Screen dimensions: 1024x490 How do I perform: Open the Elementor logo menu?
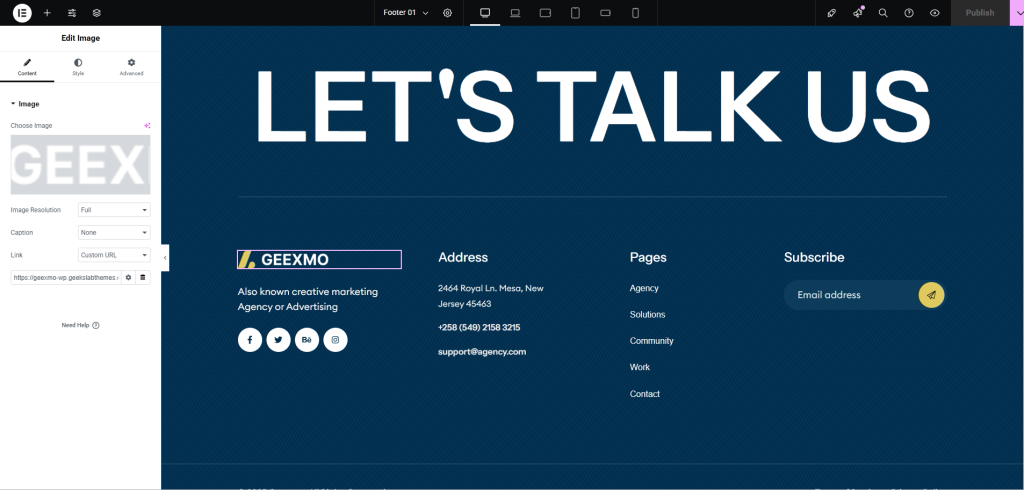point(22,13)
